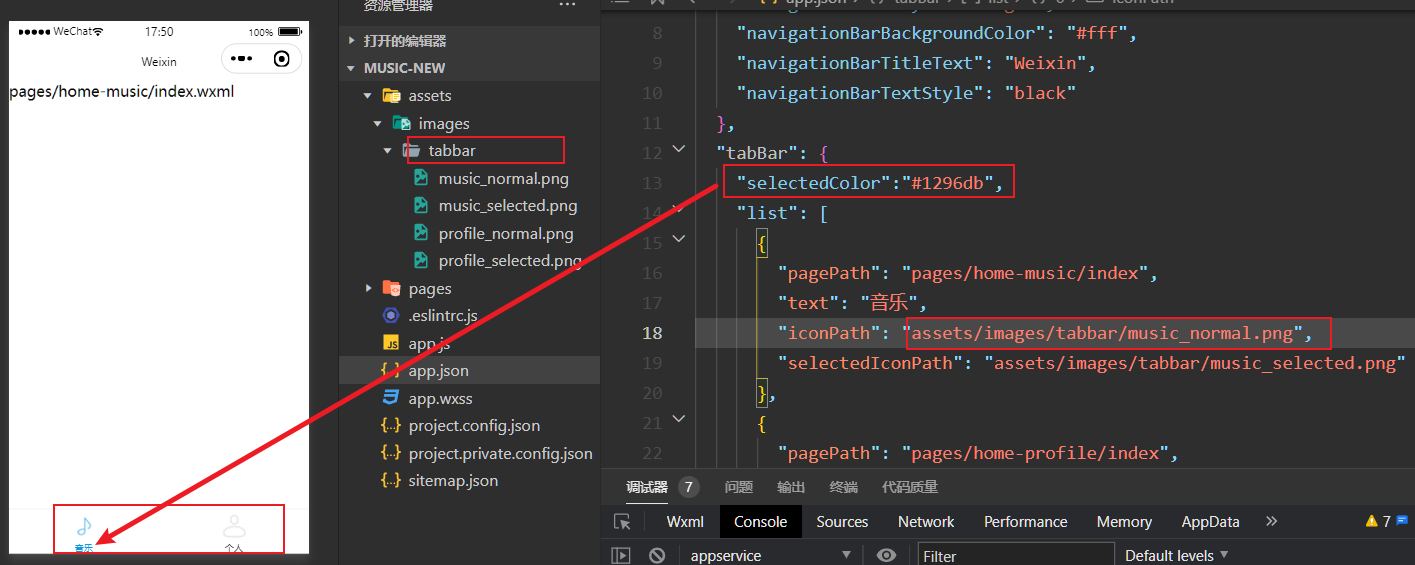
Task: Tap the 音乐 music tab in simulator
Action: [84, 531]
